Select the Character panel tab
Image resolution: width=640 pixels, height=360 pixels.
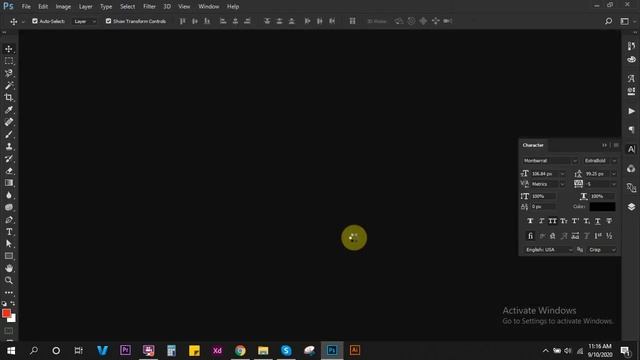pos(533,145)
